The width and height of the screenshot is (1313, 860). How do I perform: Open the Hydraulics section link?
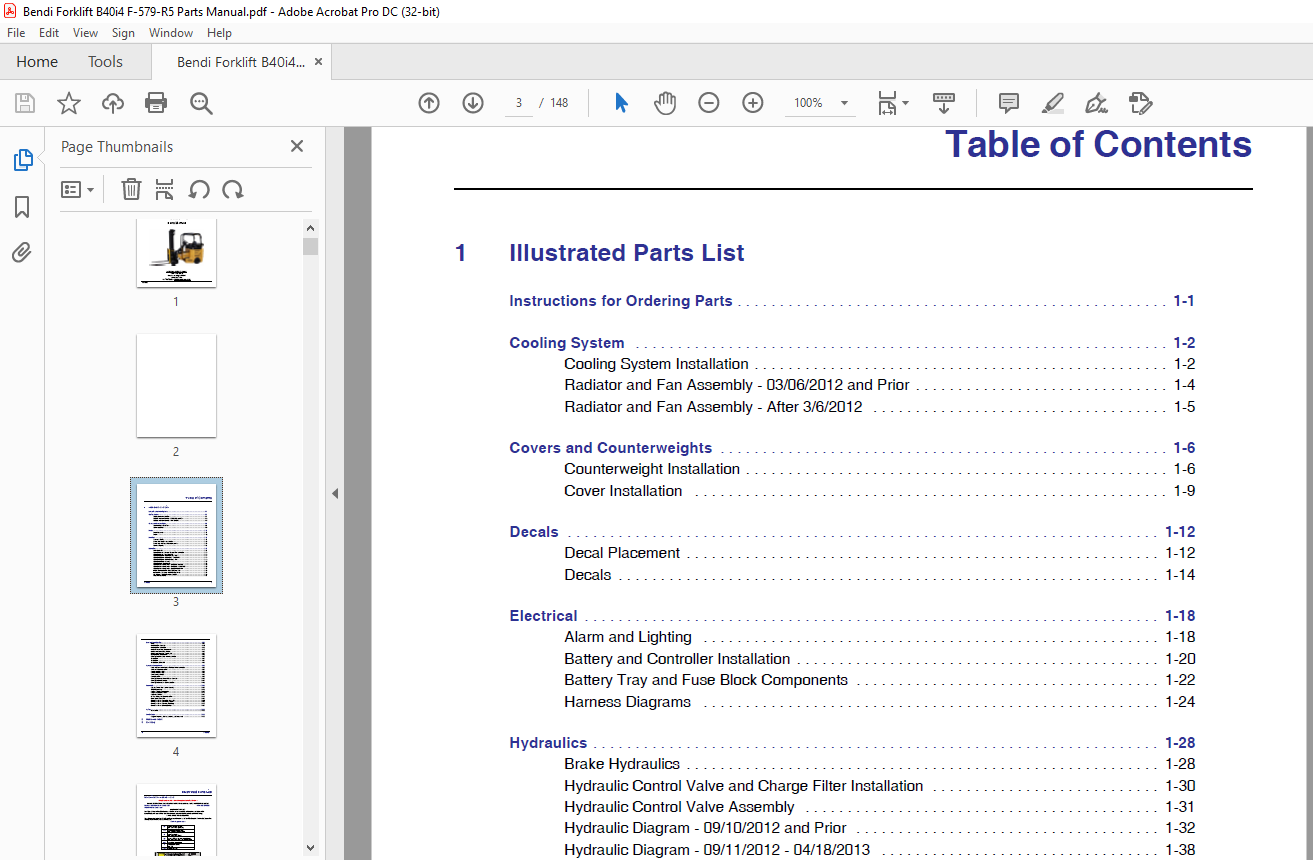pyautogui.click(x=548, y=743)
